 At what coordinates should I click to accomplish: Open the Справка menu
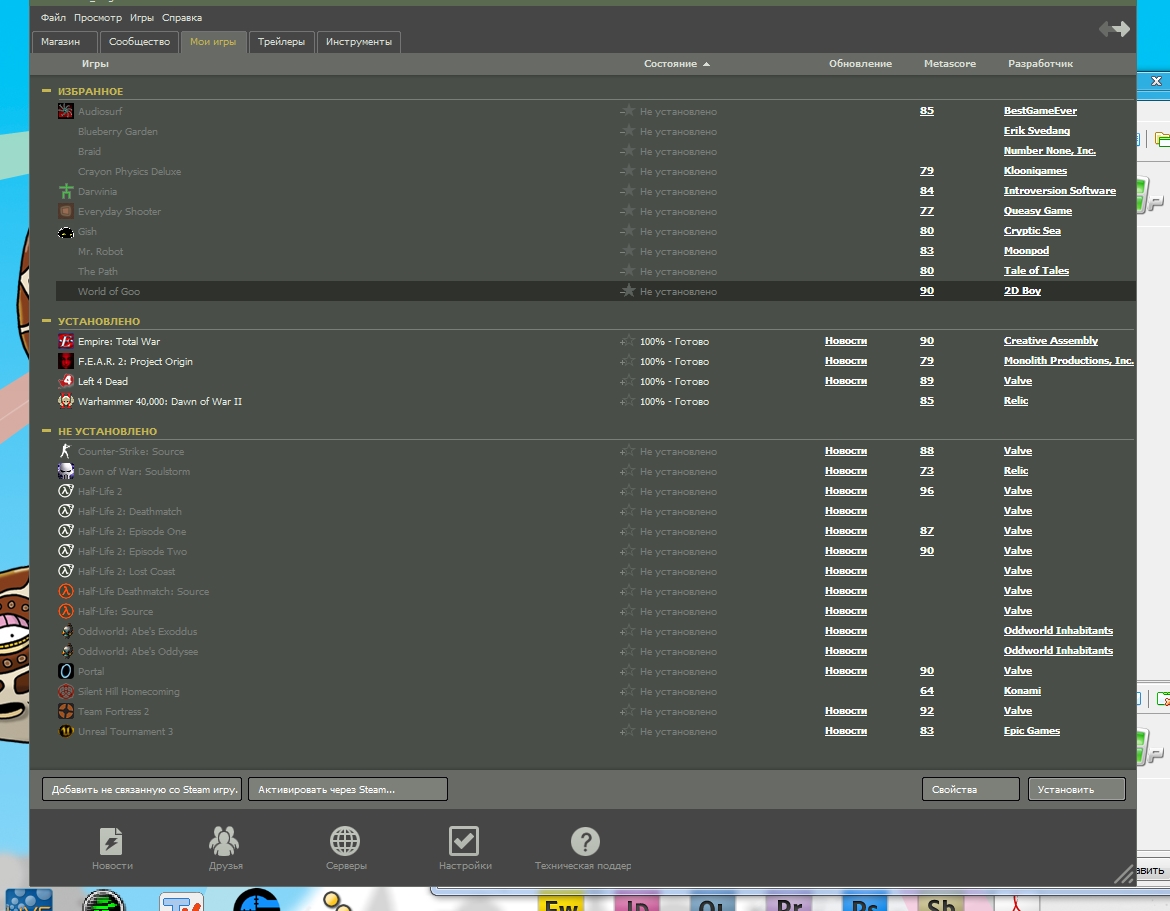click(182, 17)
